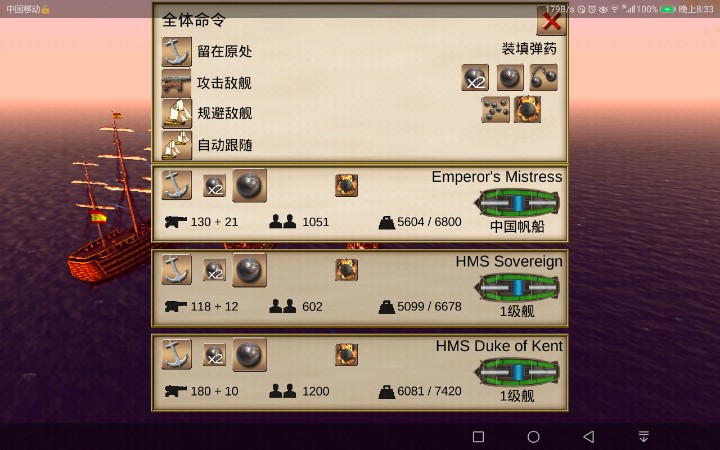Load round shot ammo for all ships

510,78
